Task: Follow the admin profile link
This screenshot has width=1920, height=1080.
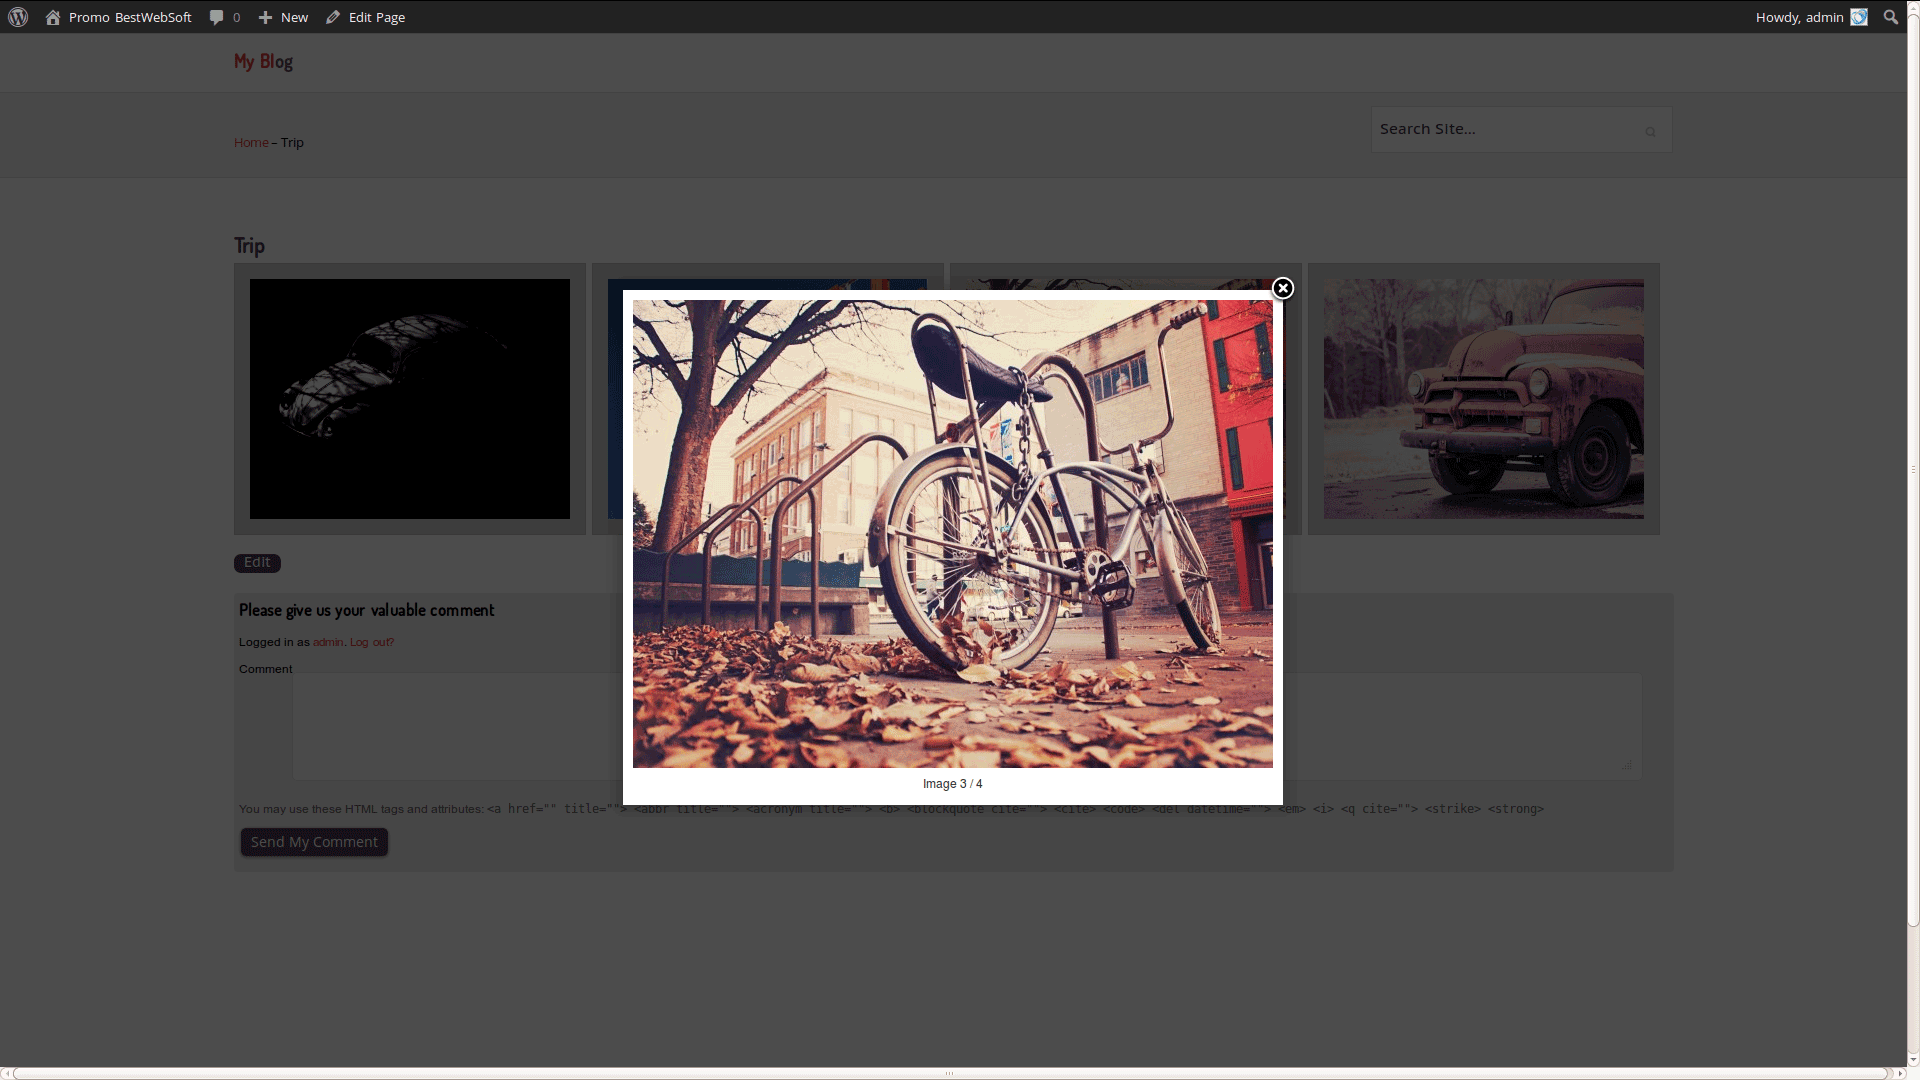Action: click(328, 642)
